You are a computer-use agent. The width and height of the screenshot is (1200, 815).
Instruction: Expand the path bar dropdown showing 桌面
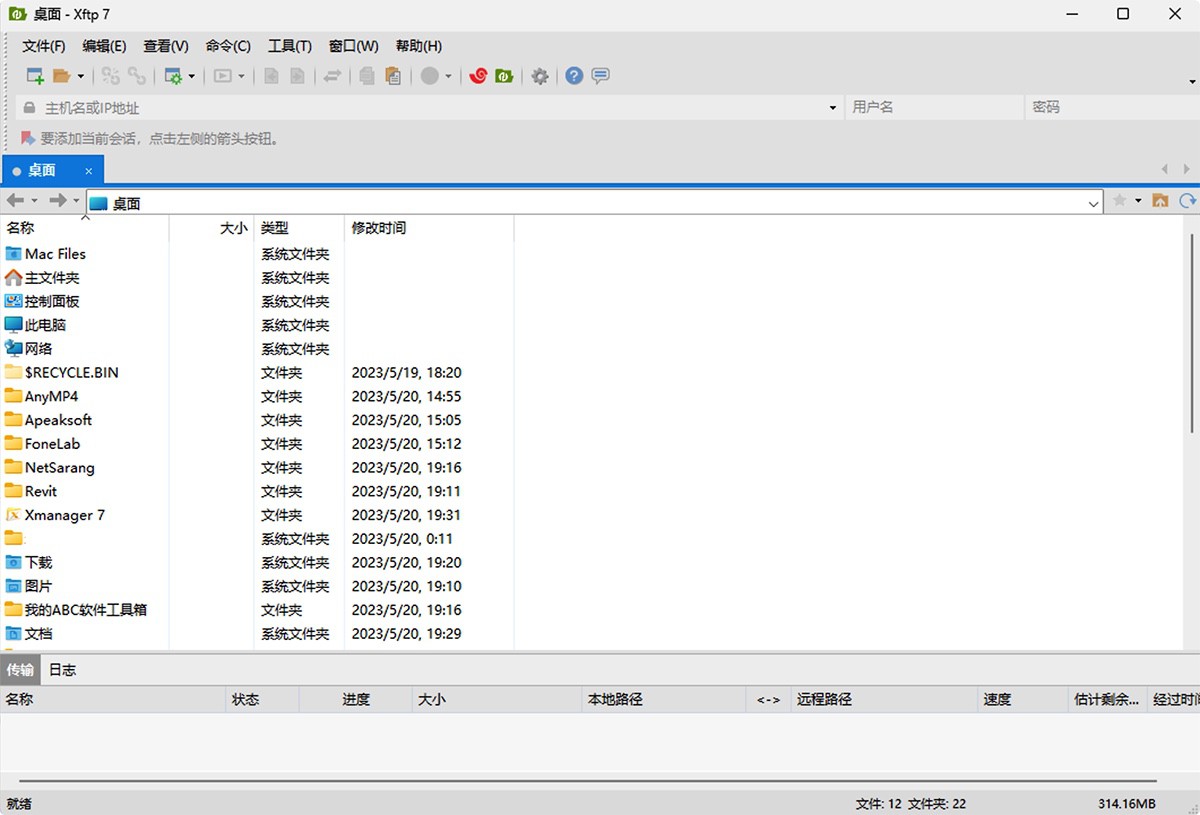click(1093, 203)
